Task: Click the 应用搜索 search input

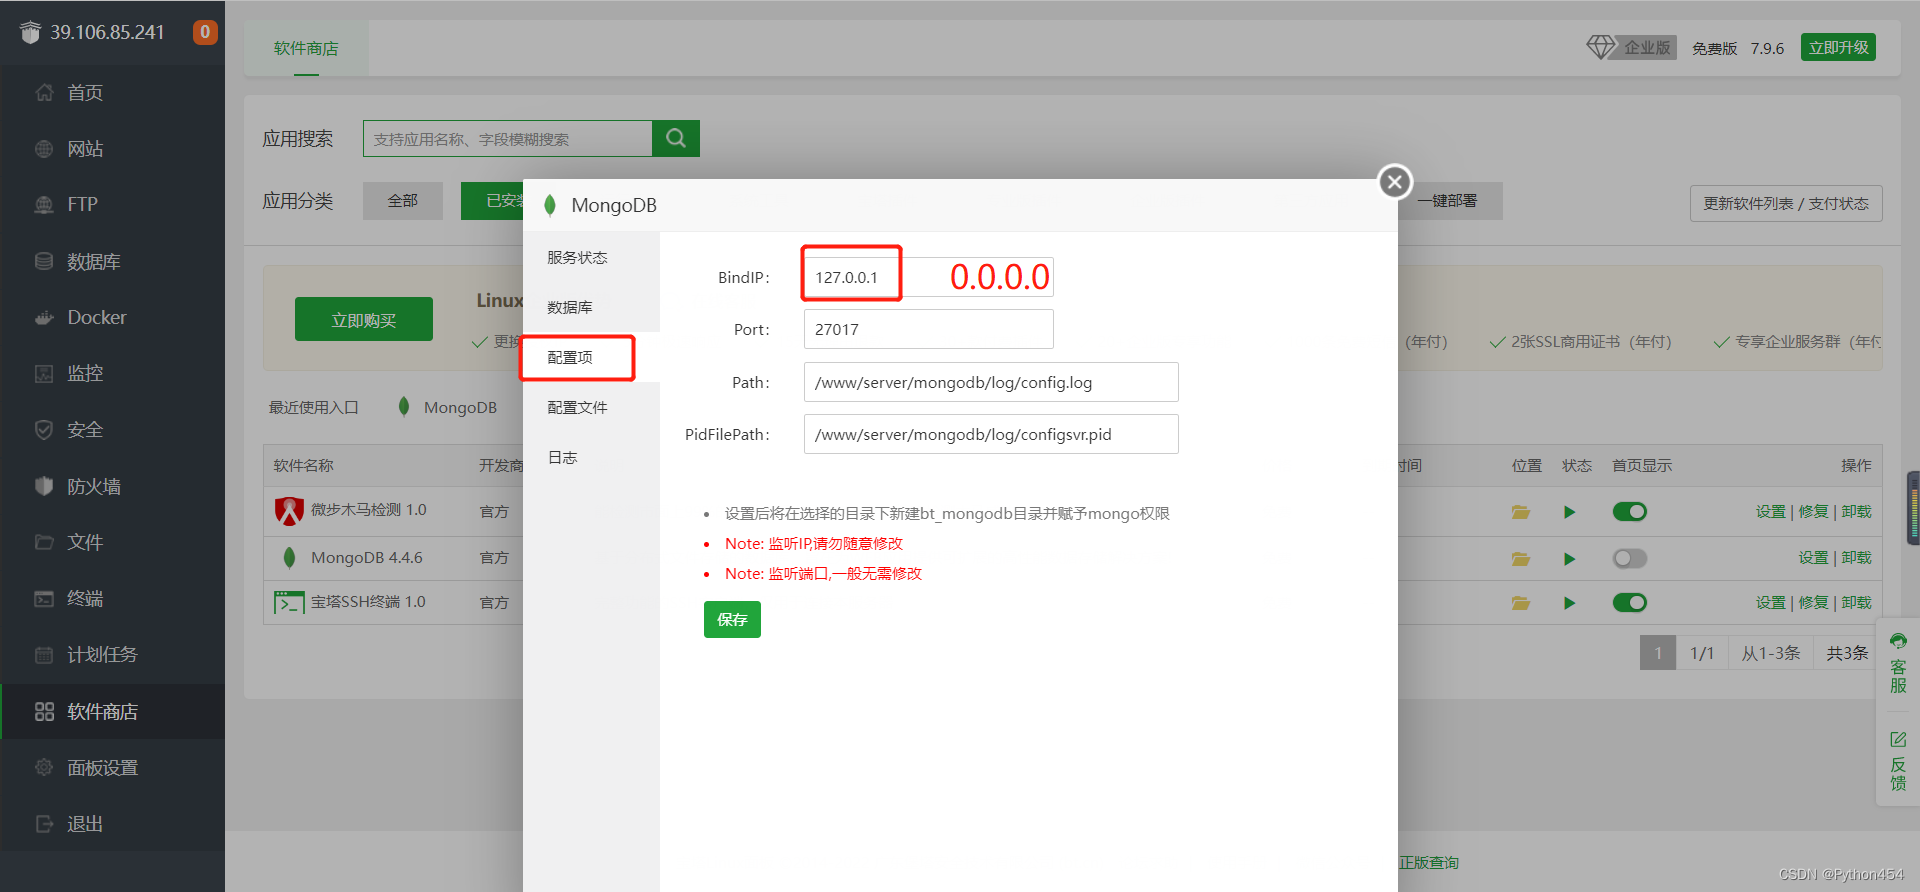Action: click(x=508, y=139)
